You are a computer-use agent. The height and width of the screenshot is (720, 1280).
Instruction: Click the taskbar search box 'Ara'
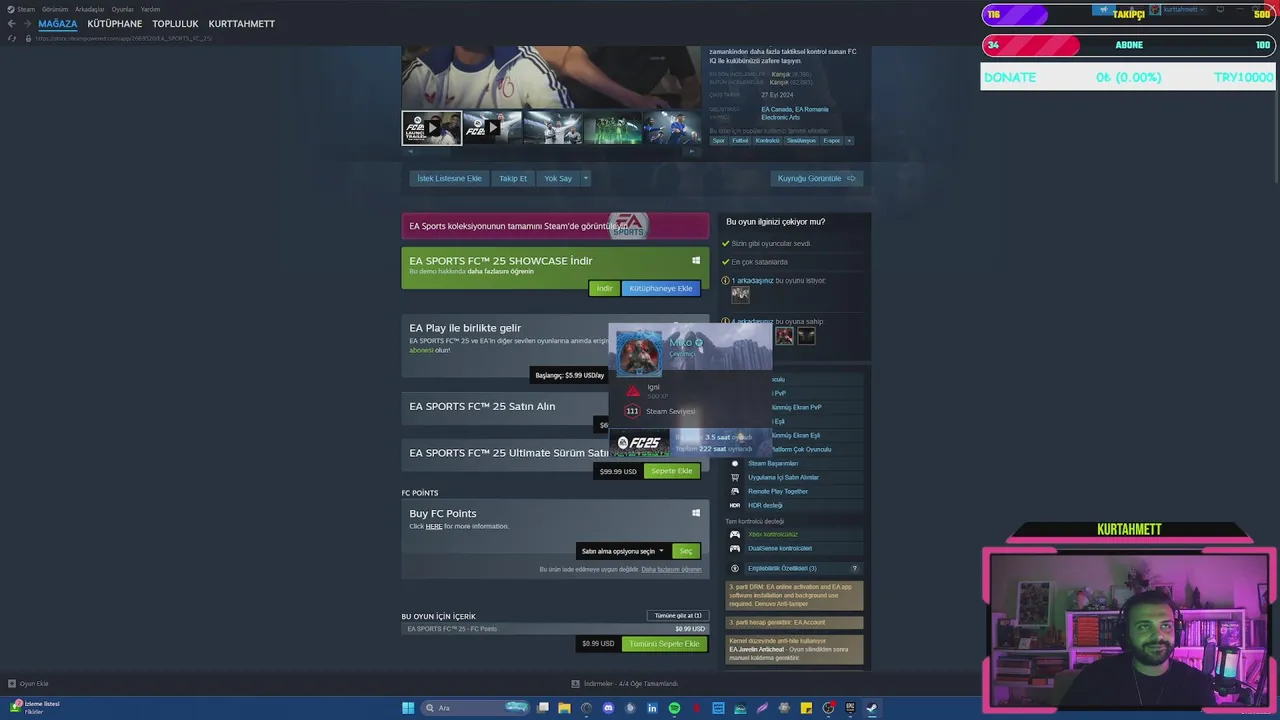coord(475,708)
